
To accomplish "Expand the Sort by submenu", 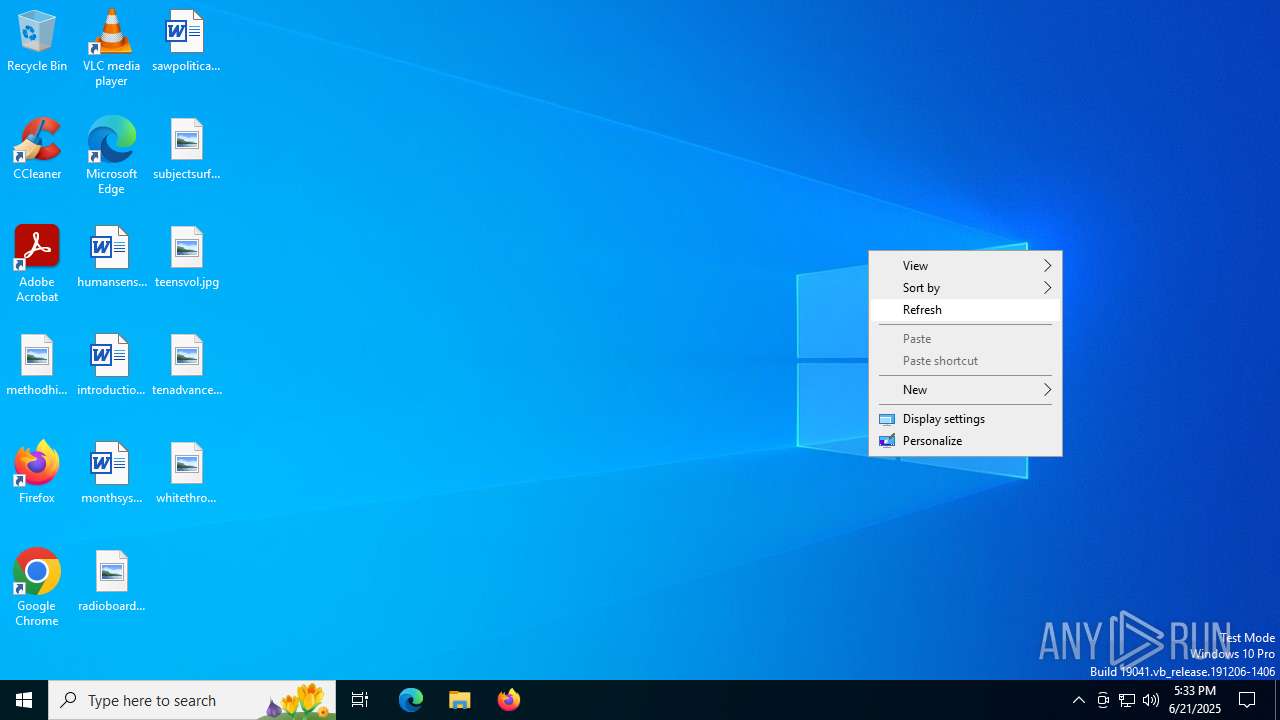I will tap(965, 288).
